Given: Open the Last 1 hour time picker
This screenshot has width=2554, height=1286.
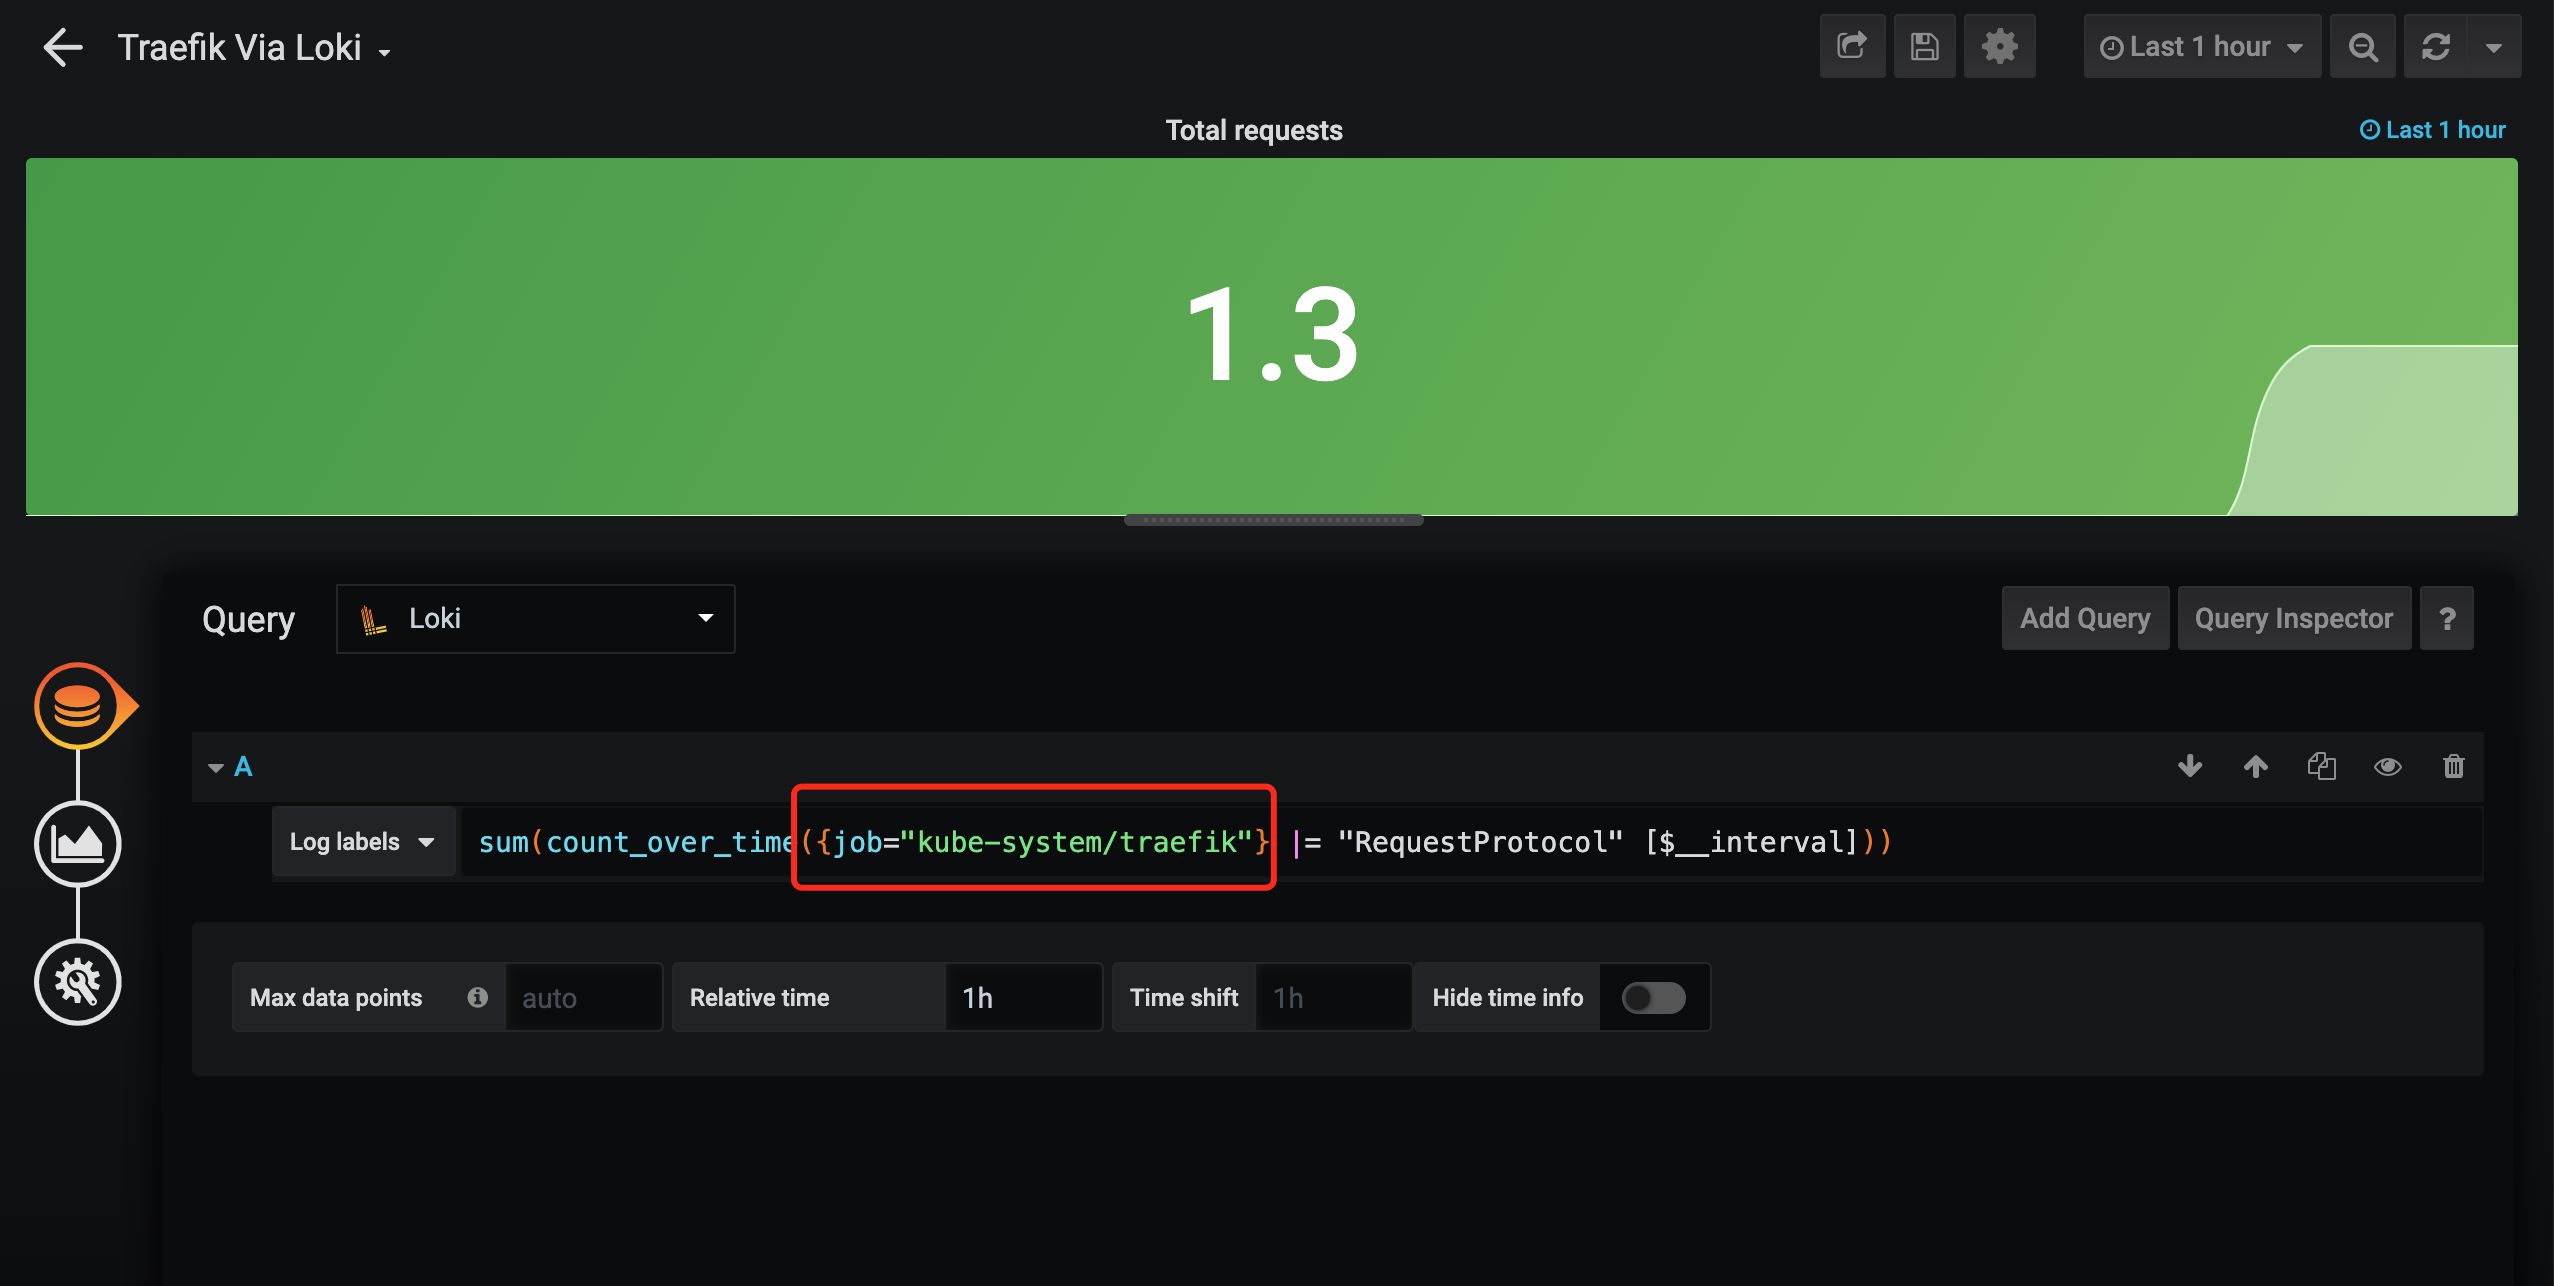Looking at the screenshot, I should (2201, 46).
